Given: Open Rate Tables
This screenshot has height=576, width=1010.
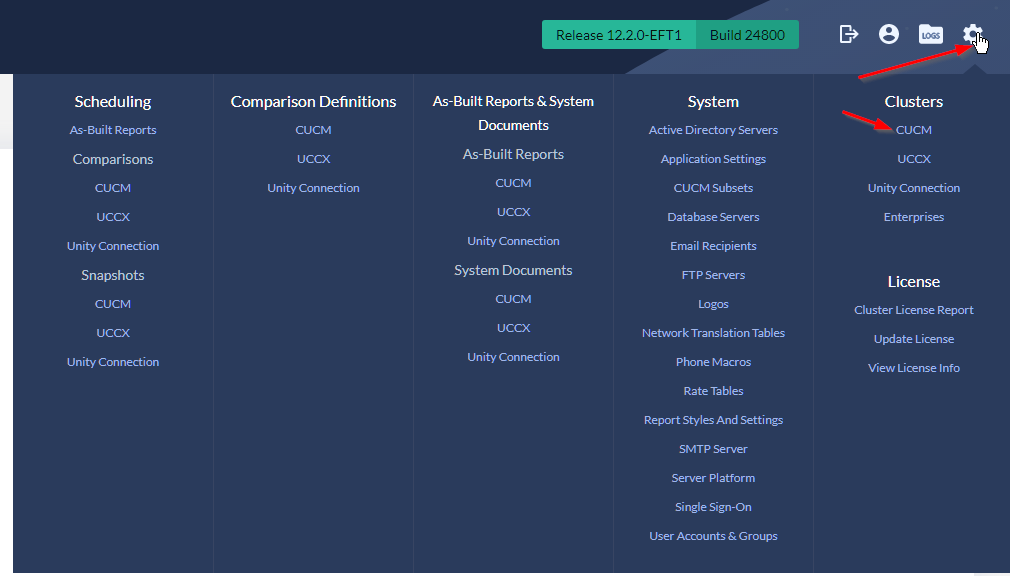Looking at the screenshot, I should pos(713,390).
